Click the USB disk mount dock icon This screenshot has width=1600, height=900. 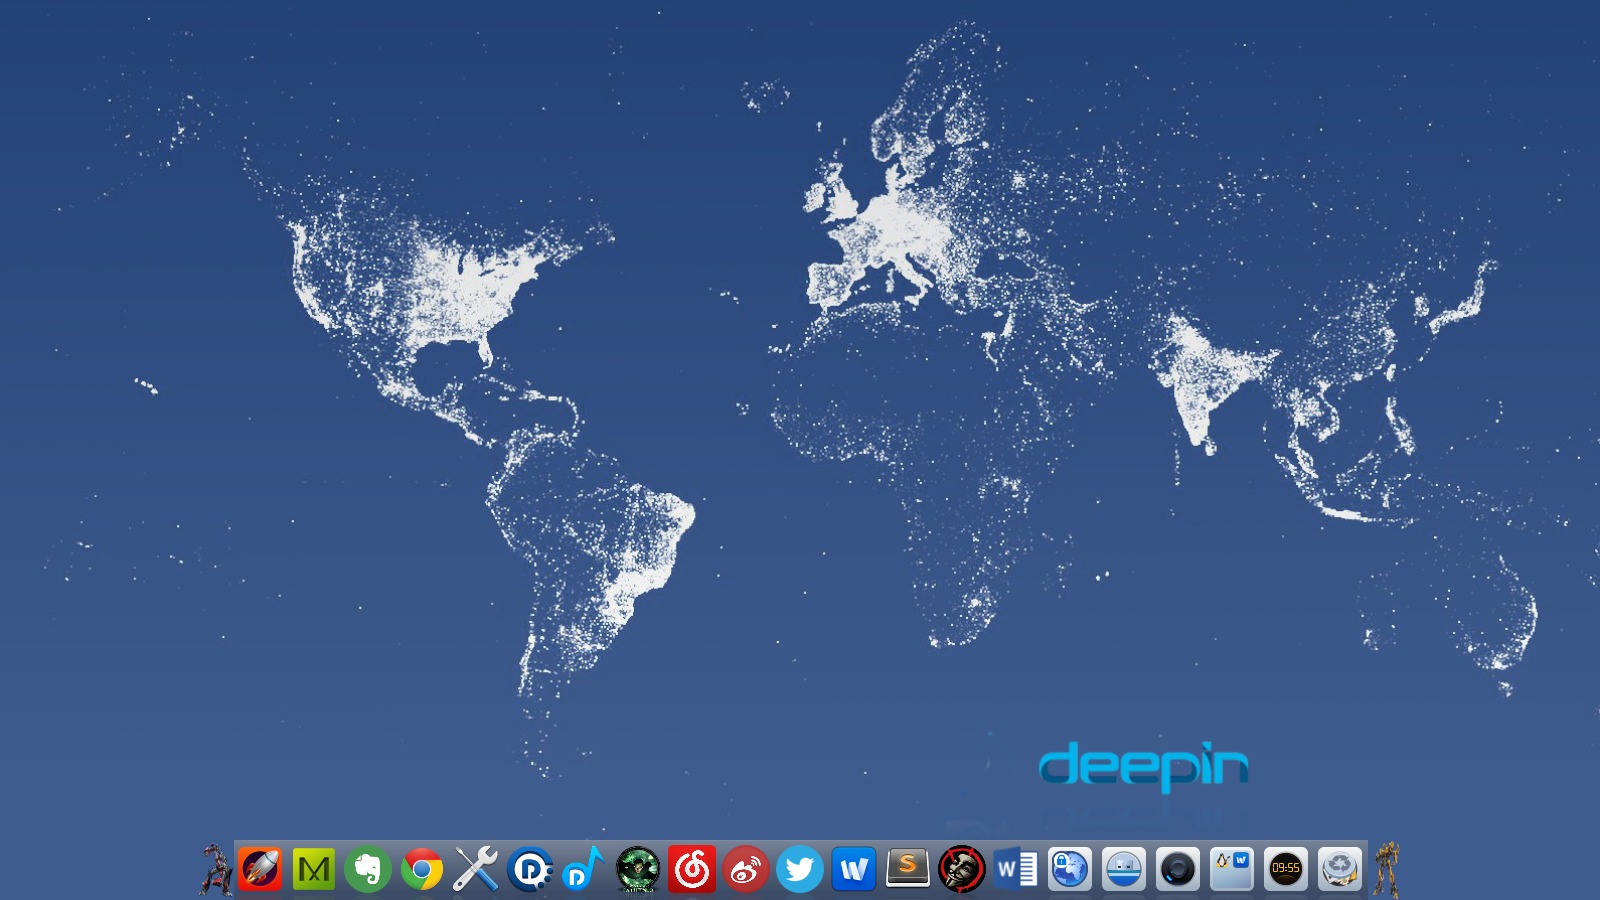(1124, 869)
